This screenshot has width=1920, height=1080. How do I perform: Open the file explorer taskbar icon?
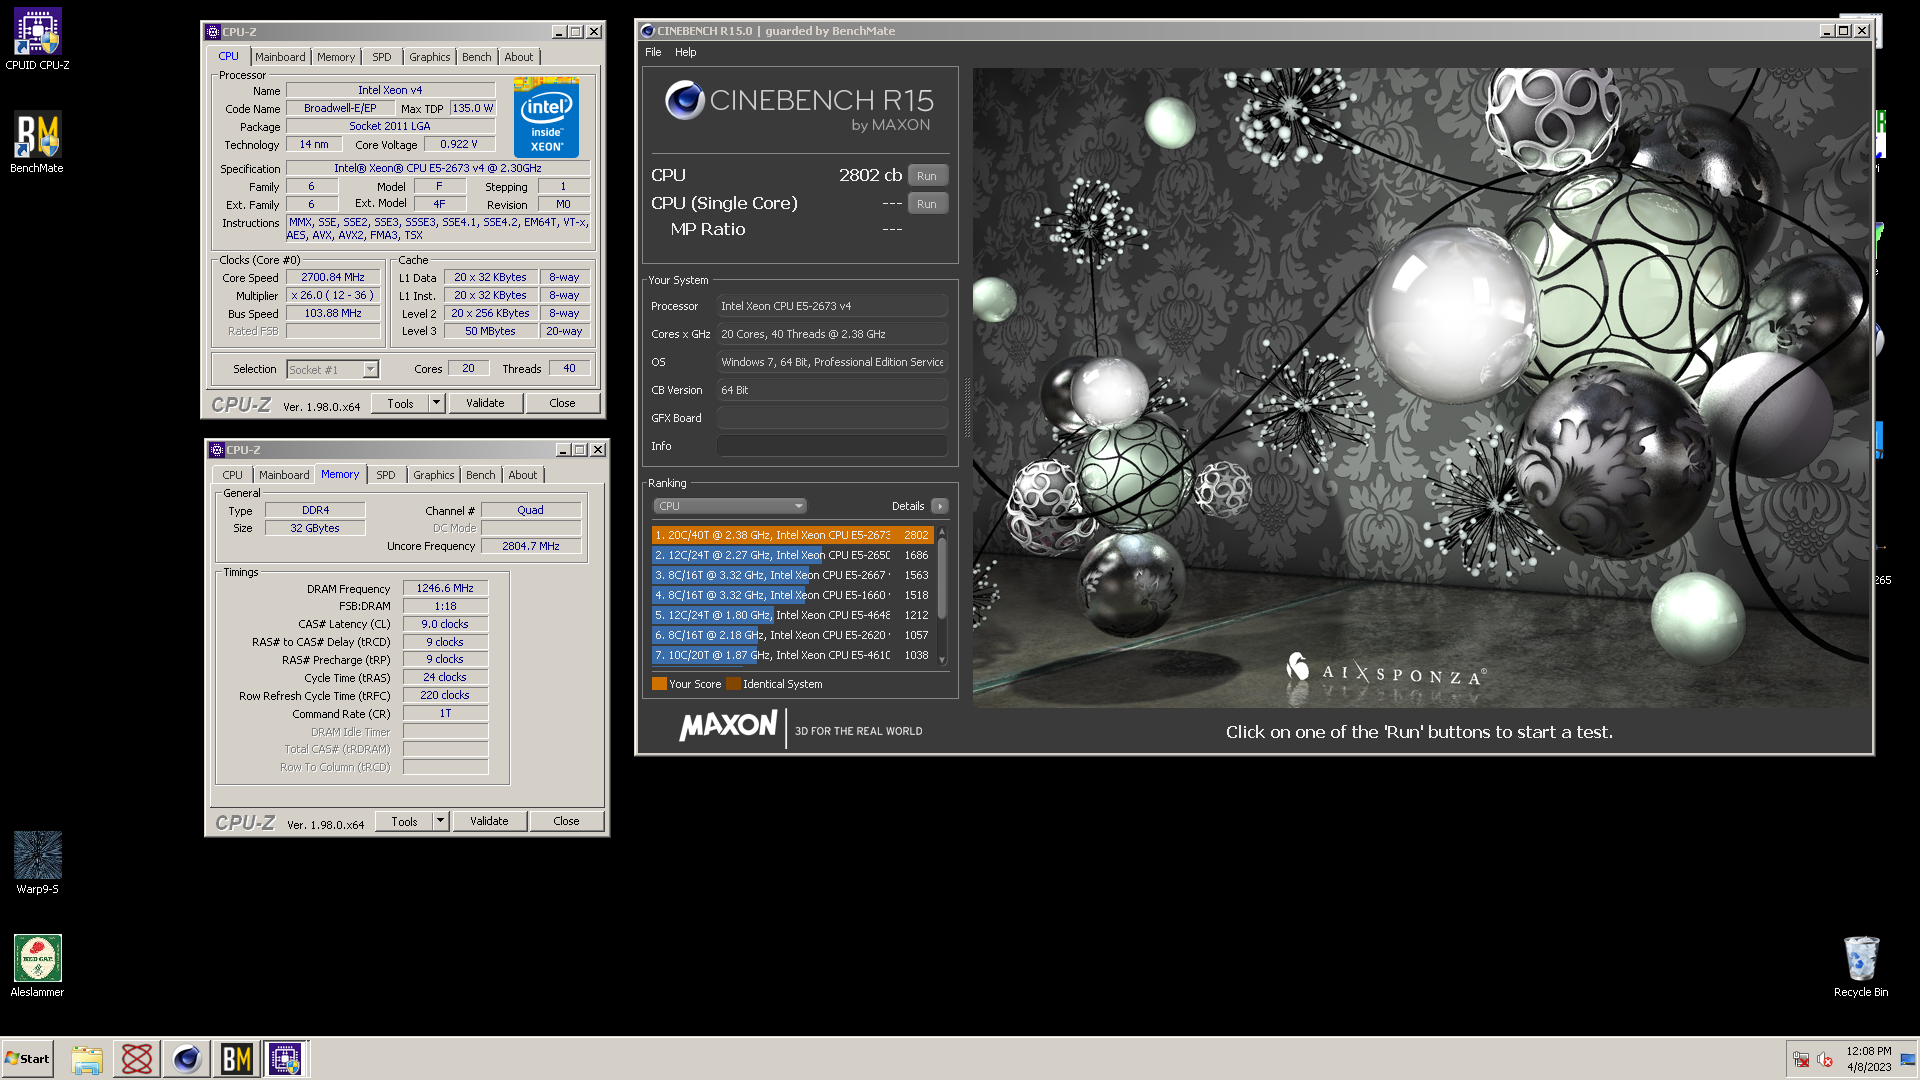(x=87, y=1059)
